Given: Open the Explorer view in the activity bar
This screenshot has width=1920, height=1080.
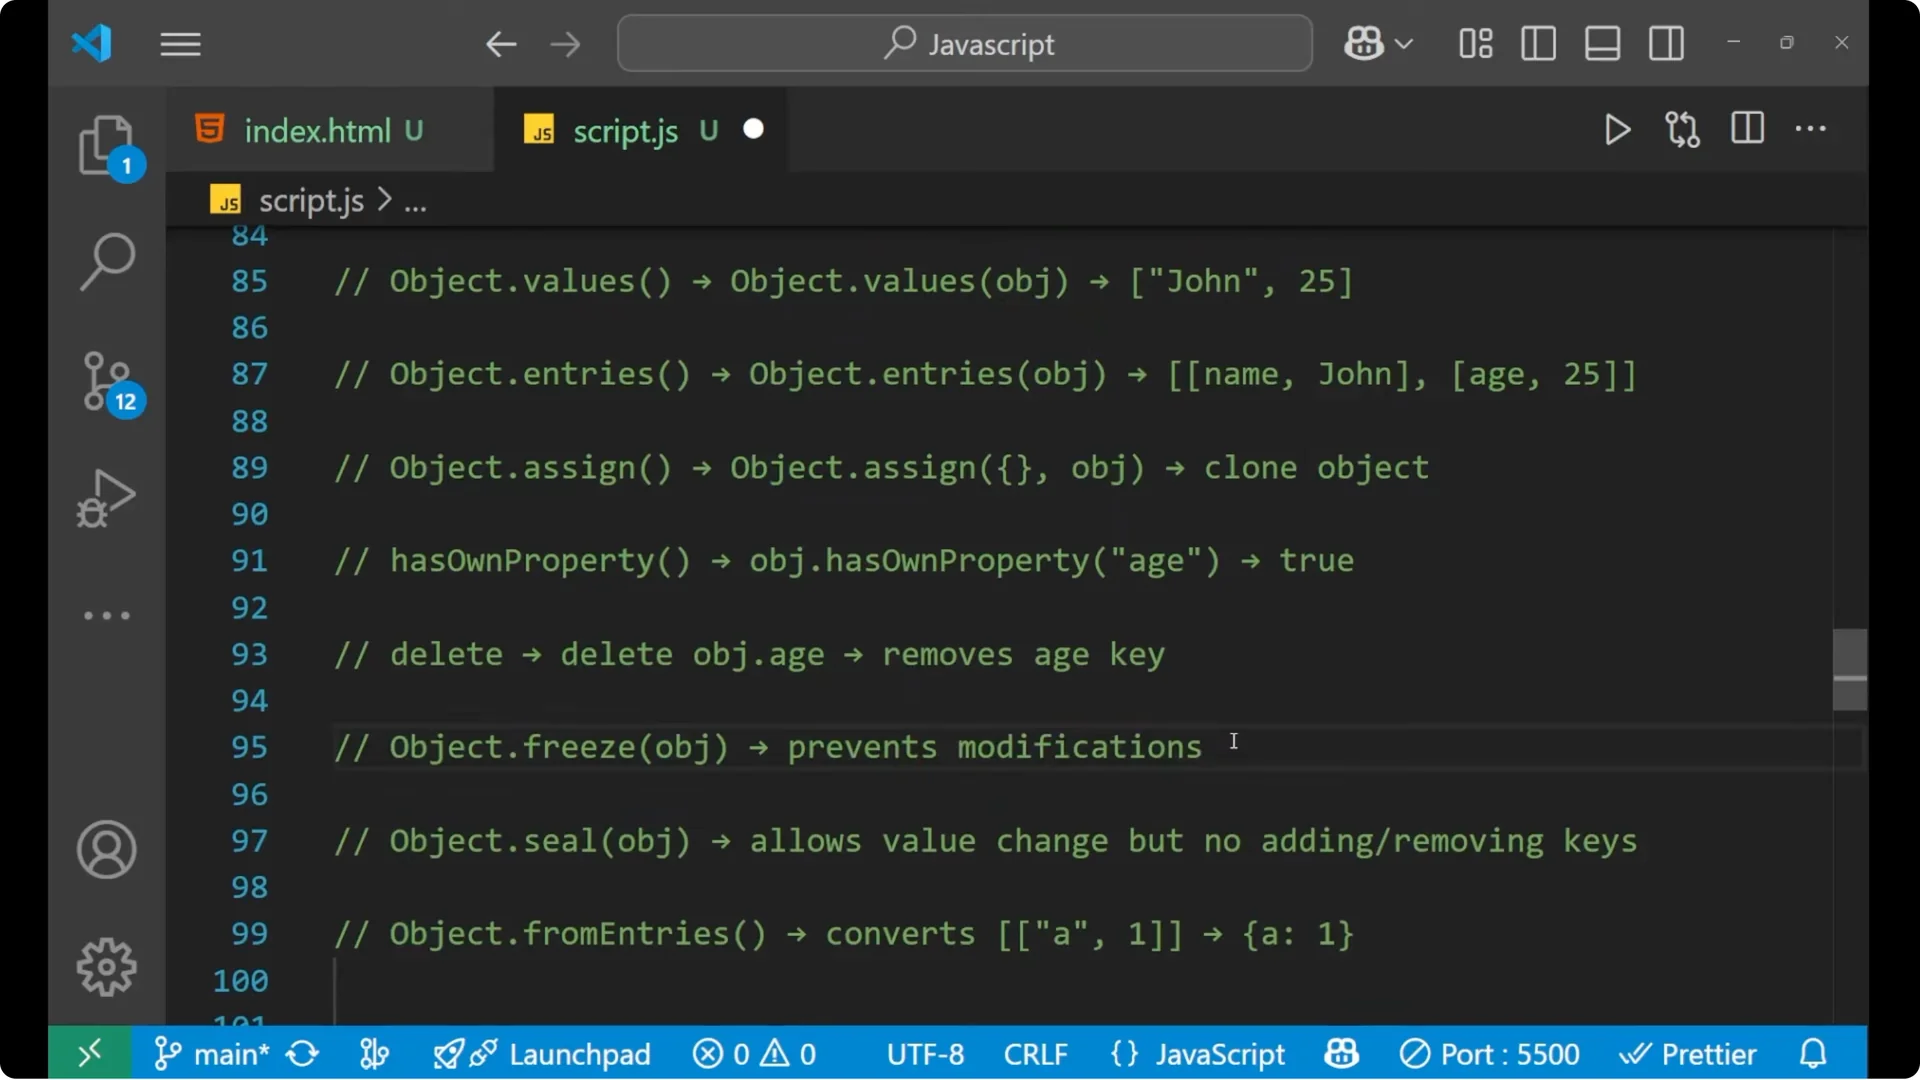Looking at the screenshot, I should pyautogui.click(x=107, y=147).
